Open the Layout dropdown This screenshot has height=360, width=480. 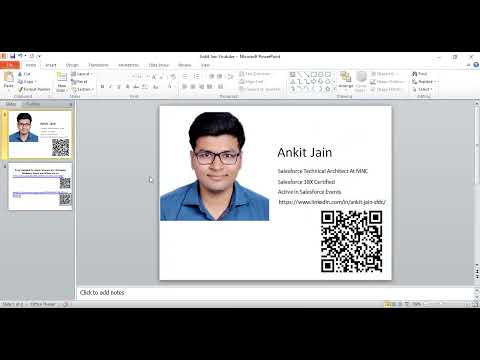point(82,74)
